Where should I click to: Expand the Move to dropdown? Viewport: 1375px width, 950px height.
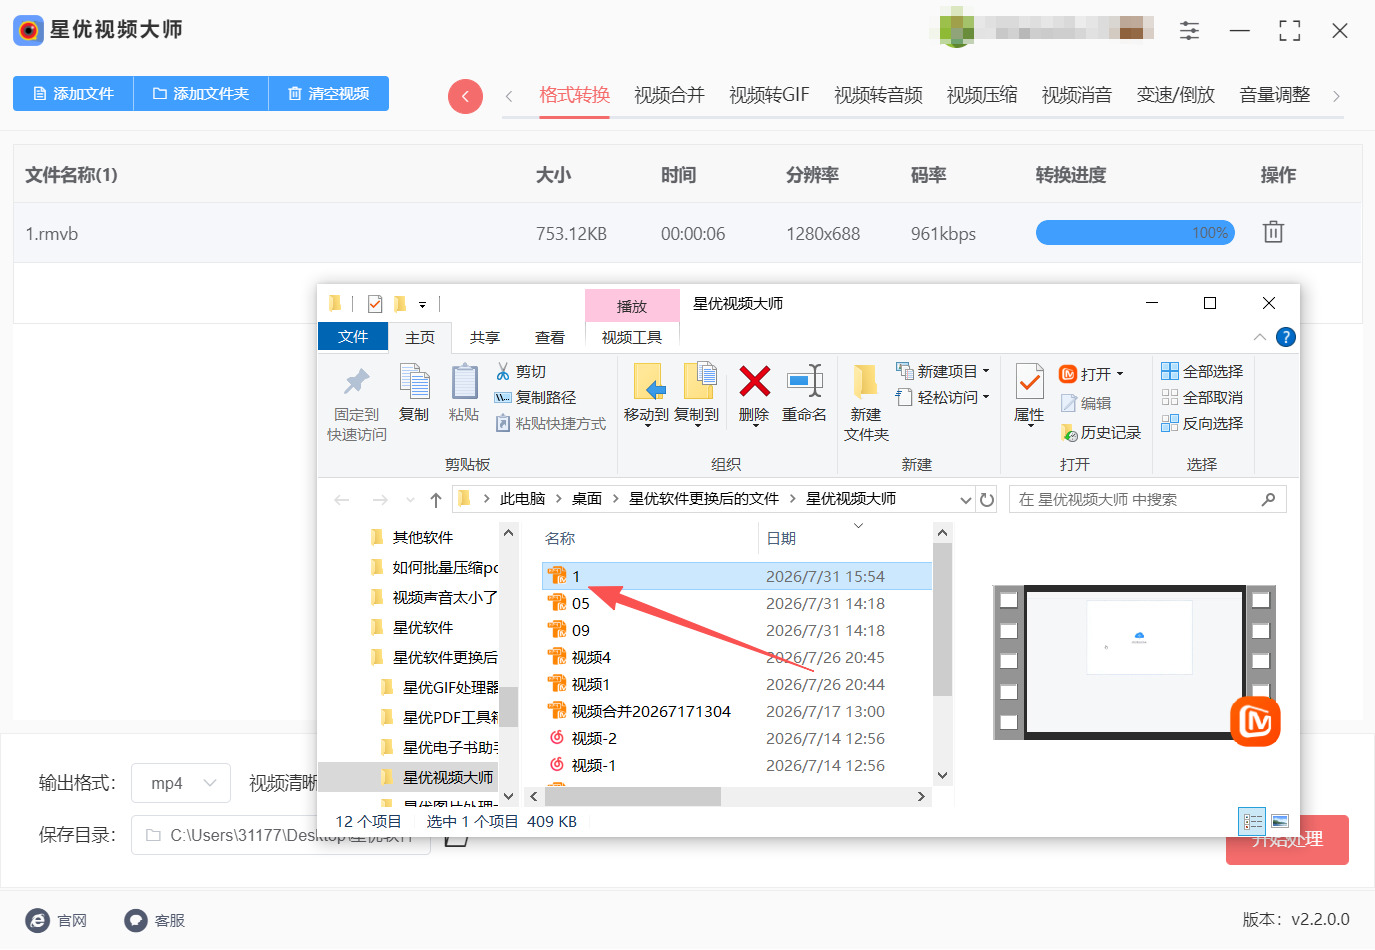(646, 426)
